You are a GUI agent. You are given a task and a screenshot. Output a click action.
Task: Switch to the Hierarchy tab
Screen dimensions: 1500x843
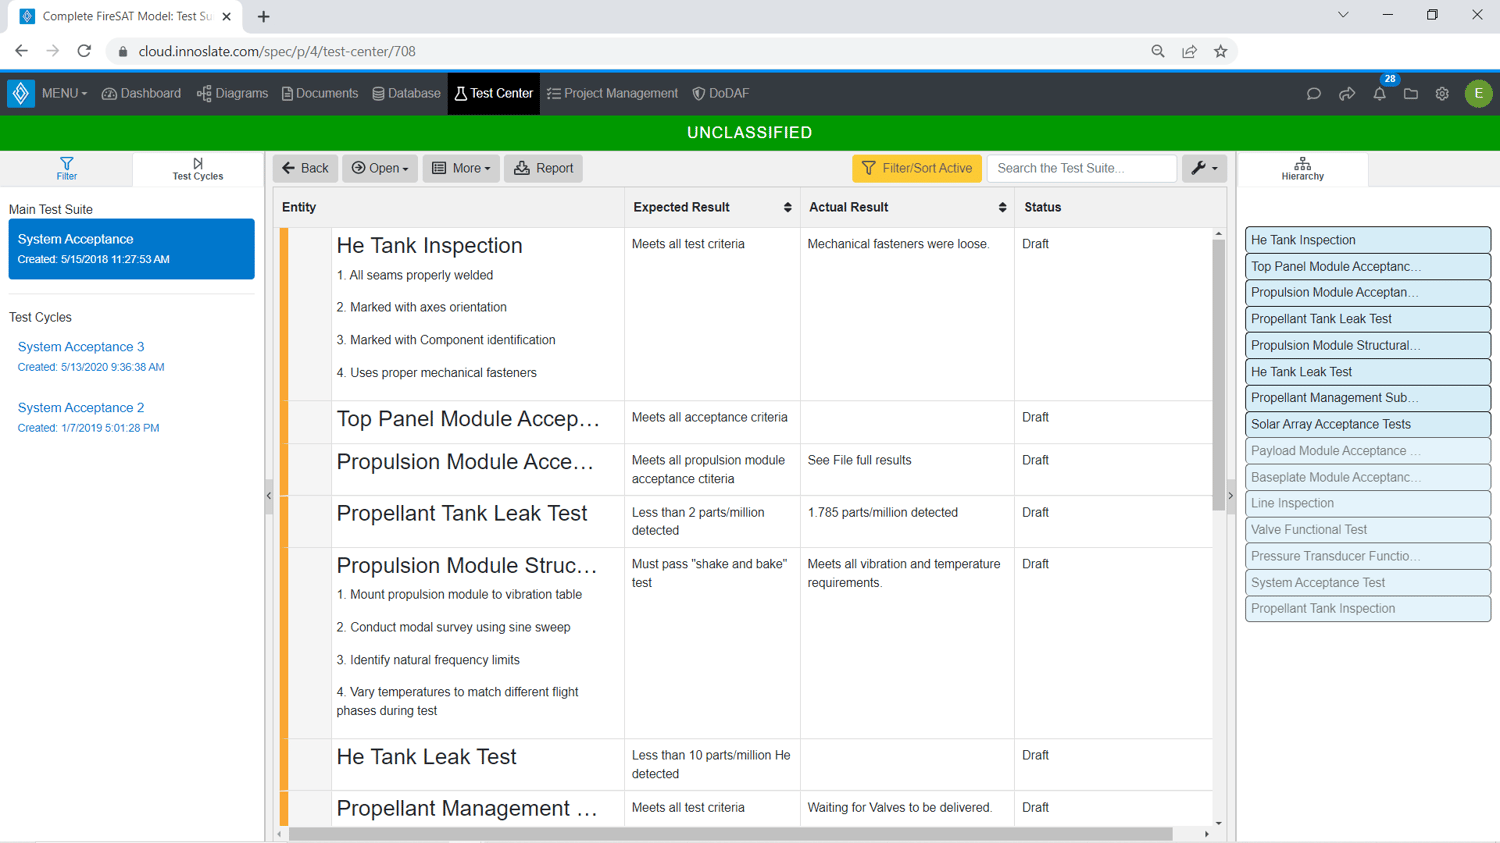(1302, 169)
